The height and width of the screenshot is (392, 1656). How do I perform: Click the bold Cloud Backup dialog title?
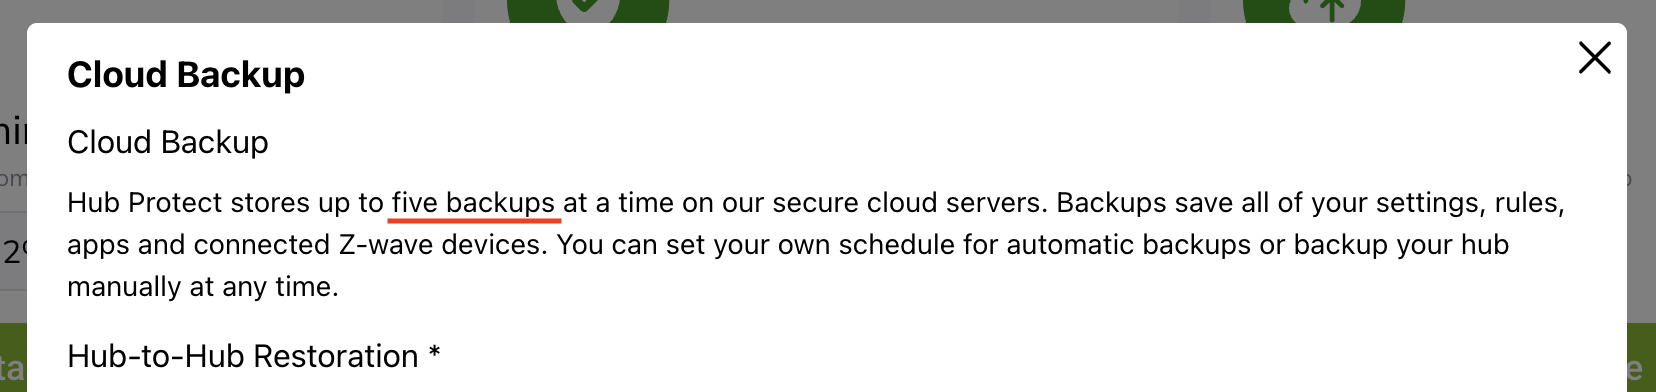186,75
